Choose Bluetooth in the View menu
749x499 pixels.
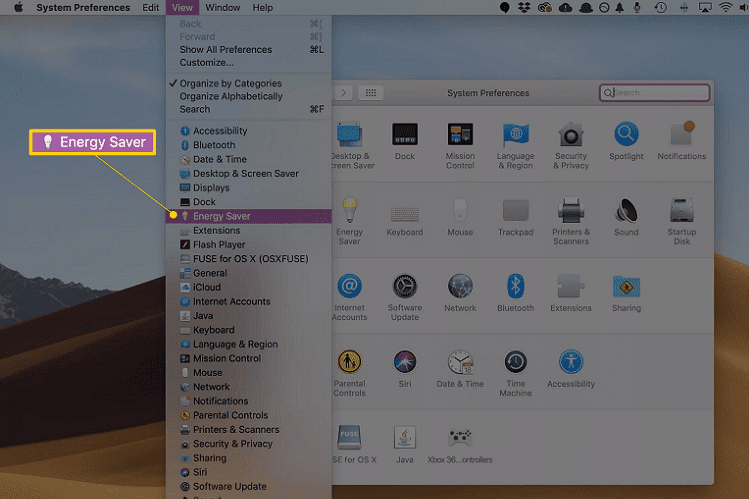pos(249,145)
